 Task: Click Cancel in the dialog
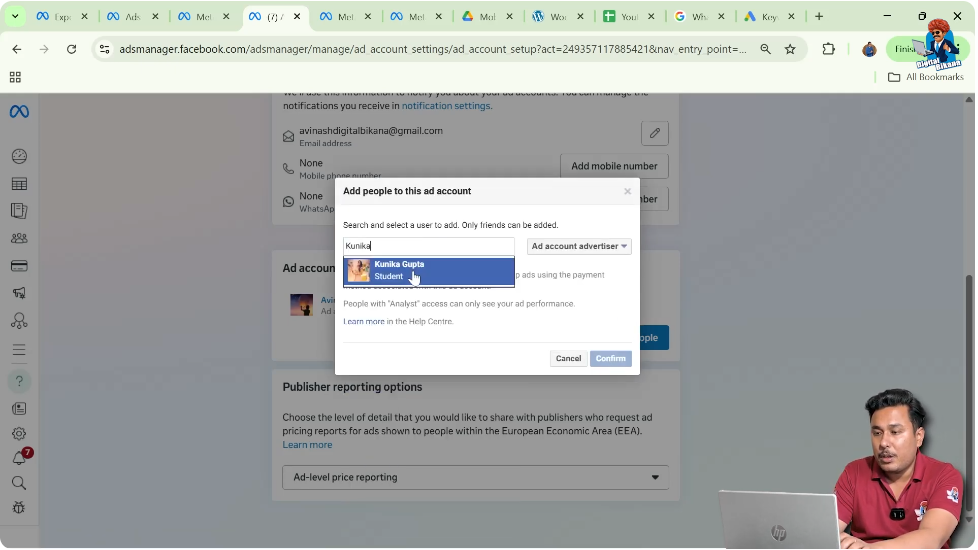568,359
